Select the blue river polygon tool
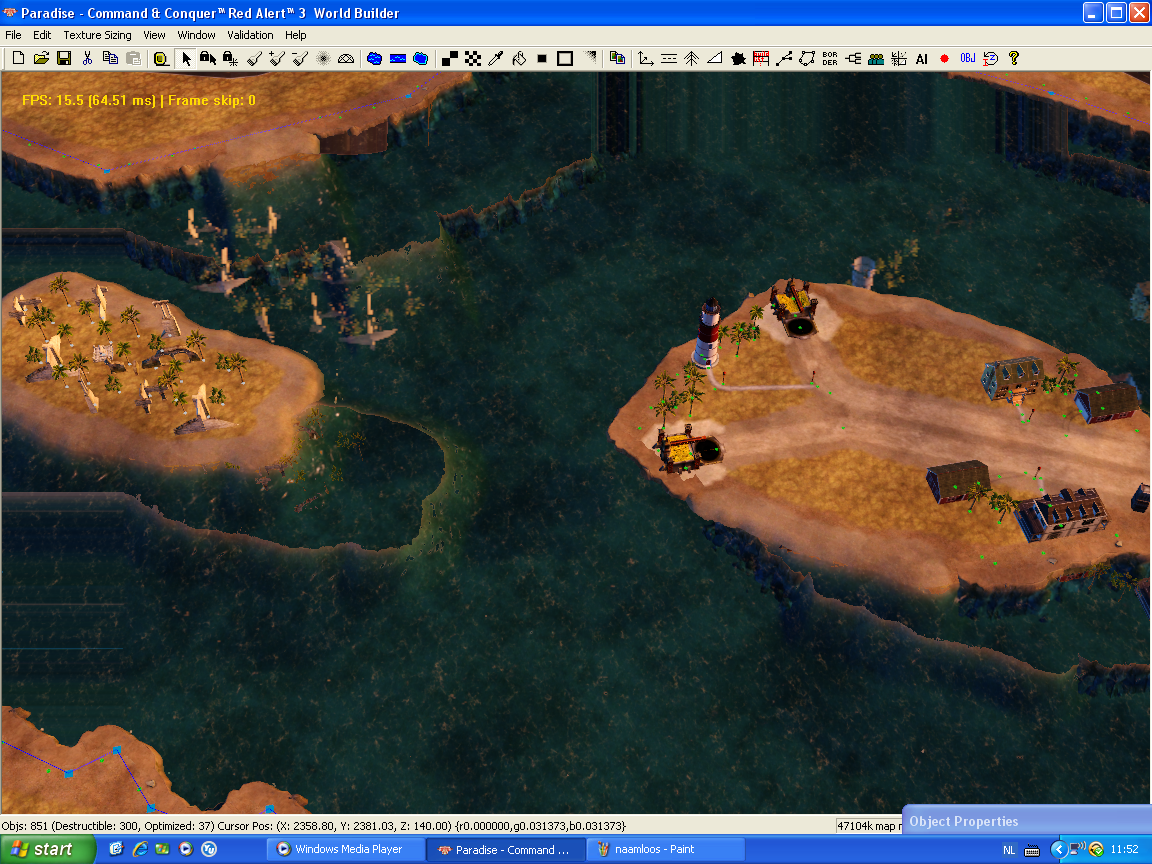 coord(421,58)
